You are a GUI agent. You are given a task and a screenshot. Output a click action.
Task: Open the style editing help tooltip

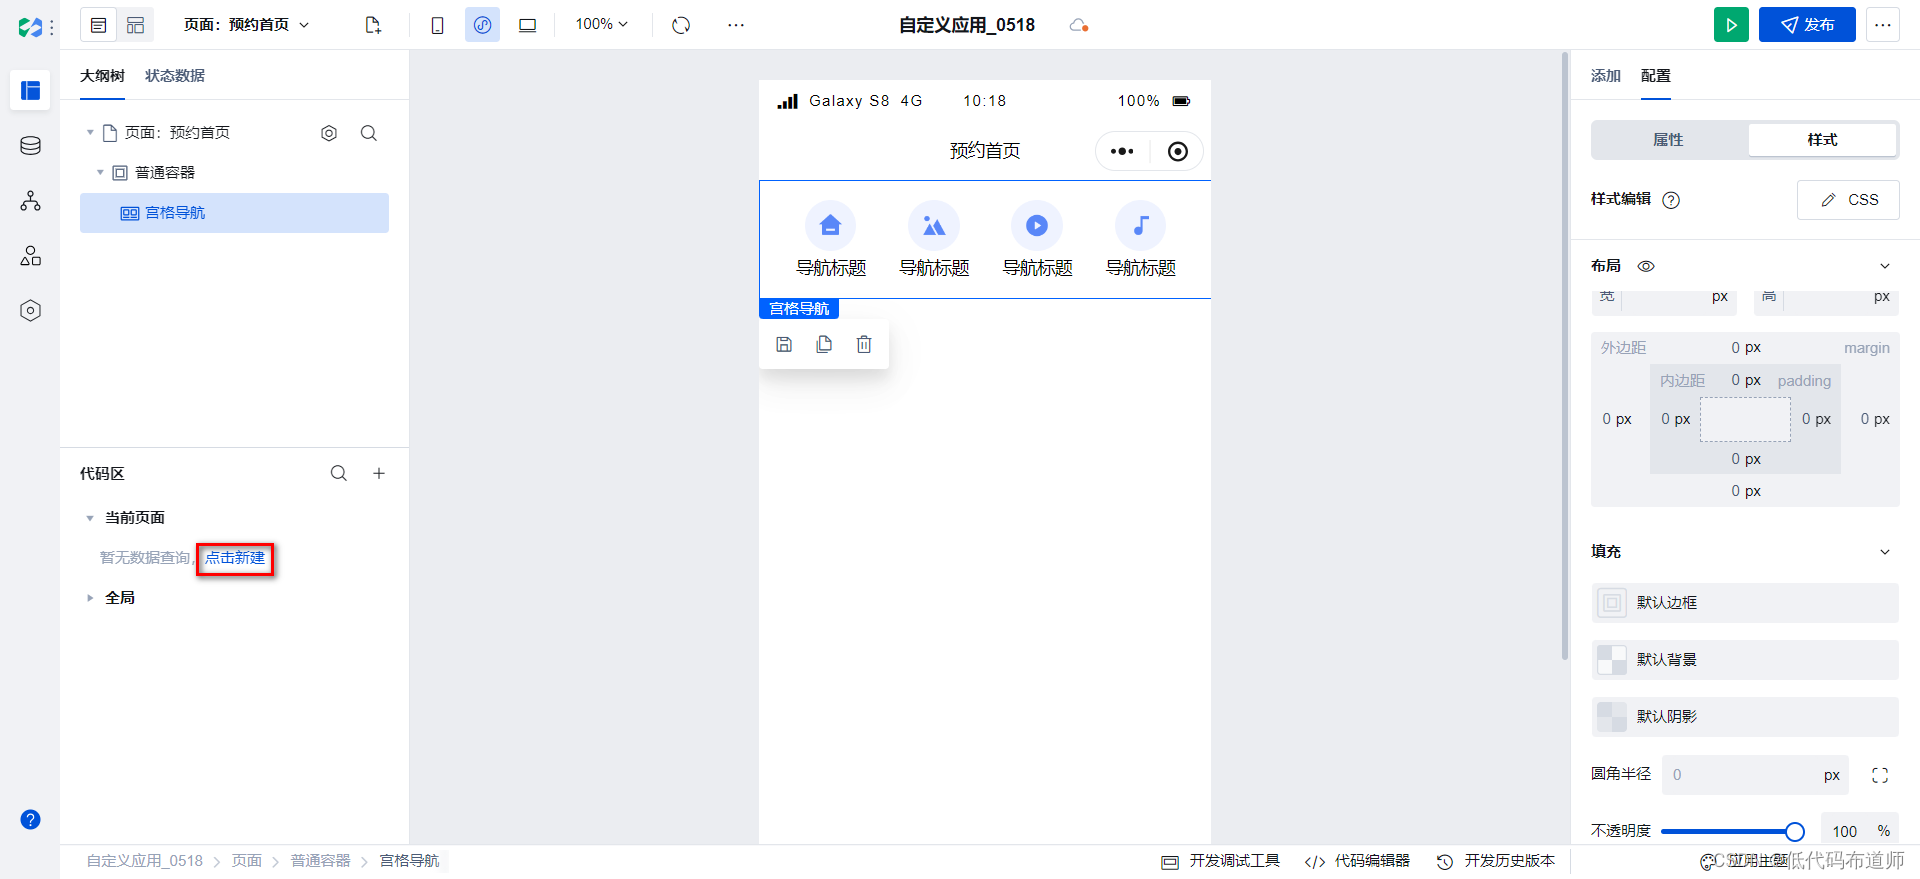tap(1671, 200)
